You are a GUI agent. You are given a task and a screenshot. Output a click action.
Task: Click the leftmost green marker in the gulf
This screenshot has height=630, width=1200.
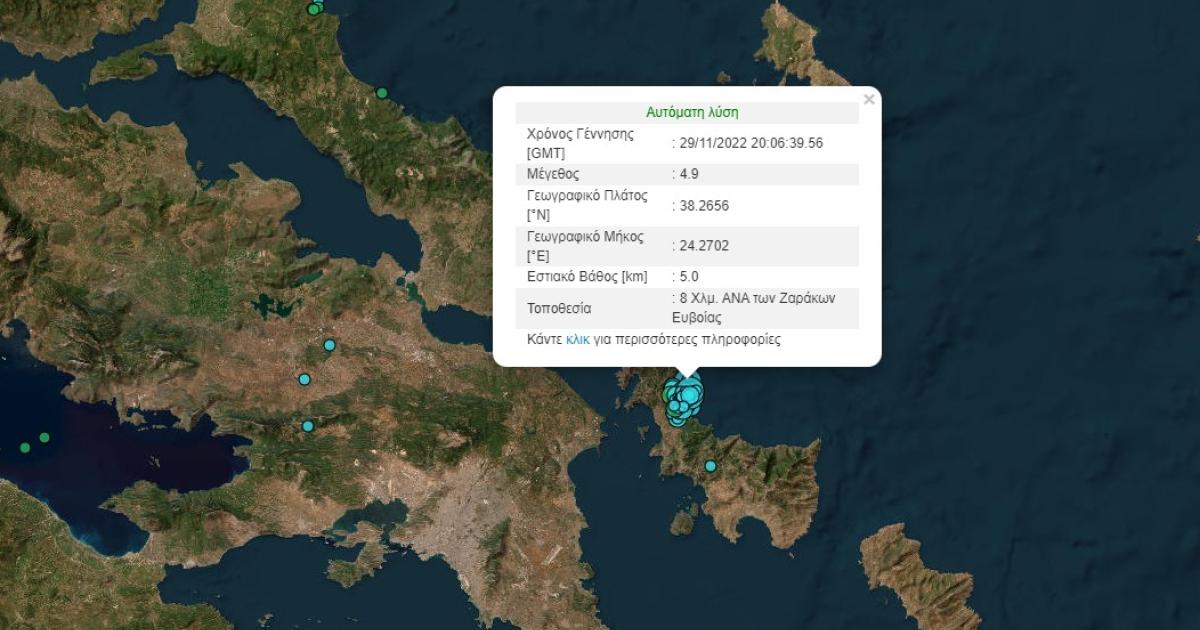point(25,447)
